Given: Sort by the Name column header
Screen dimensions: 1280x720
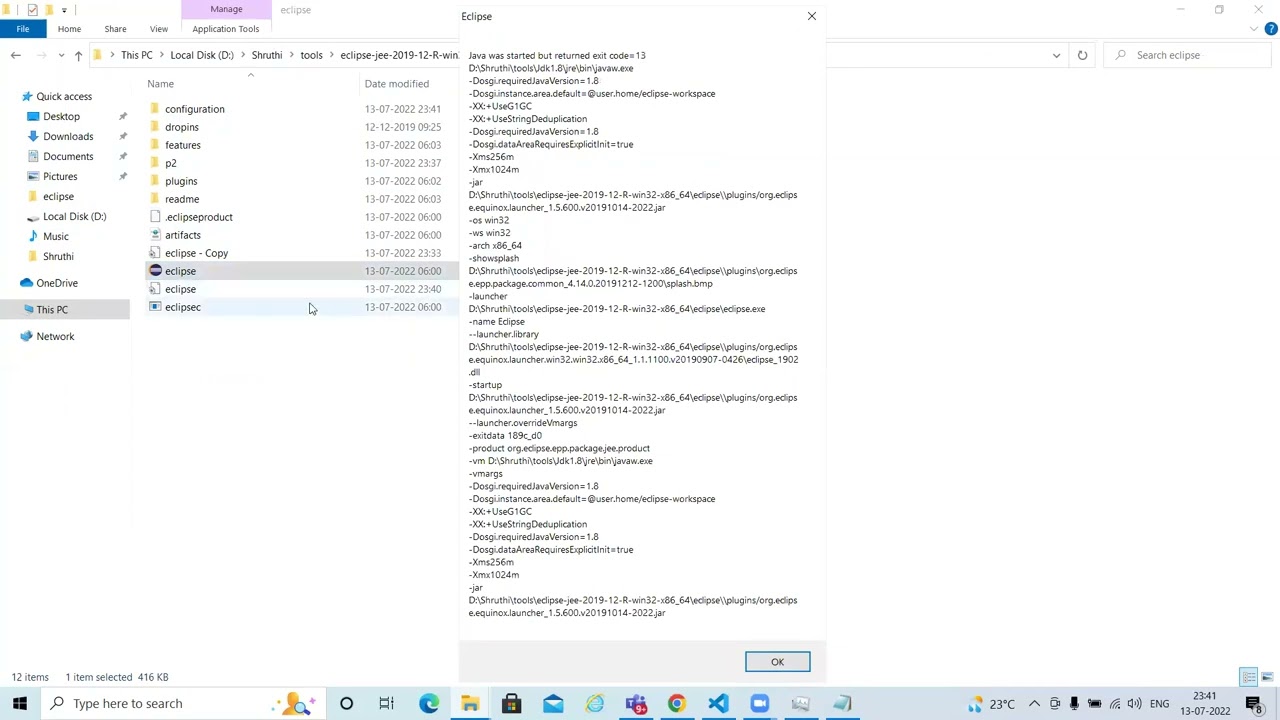Looking at the screenshot, I should [160, 84].
